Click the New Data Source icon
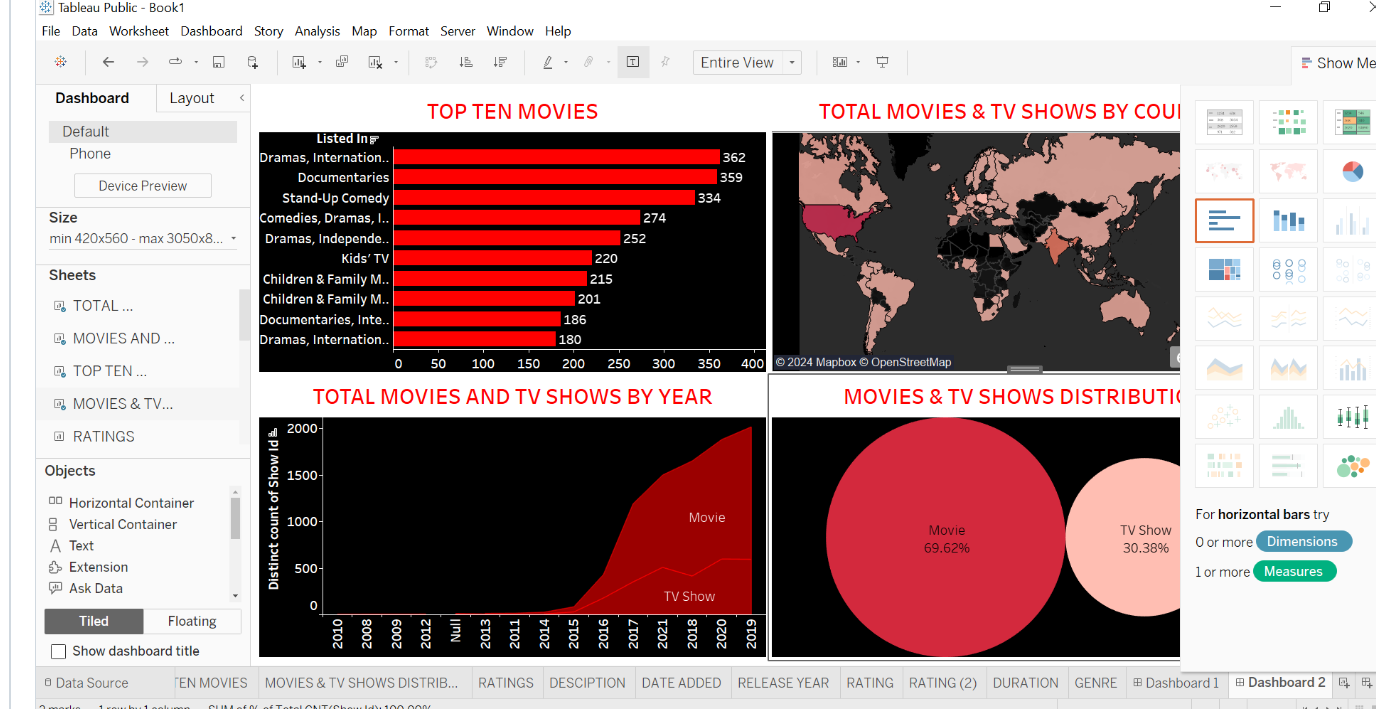This screenshot has width=1376, height=709. click(253, 62)
